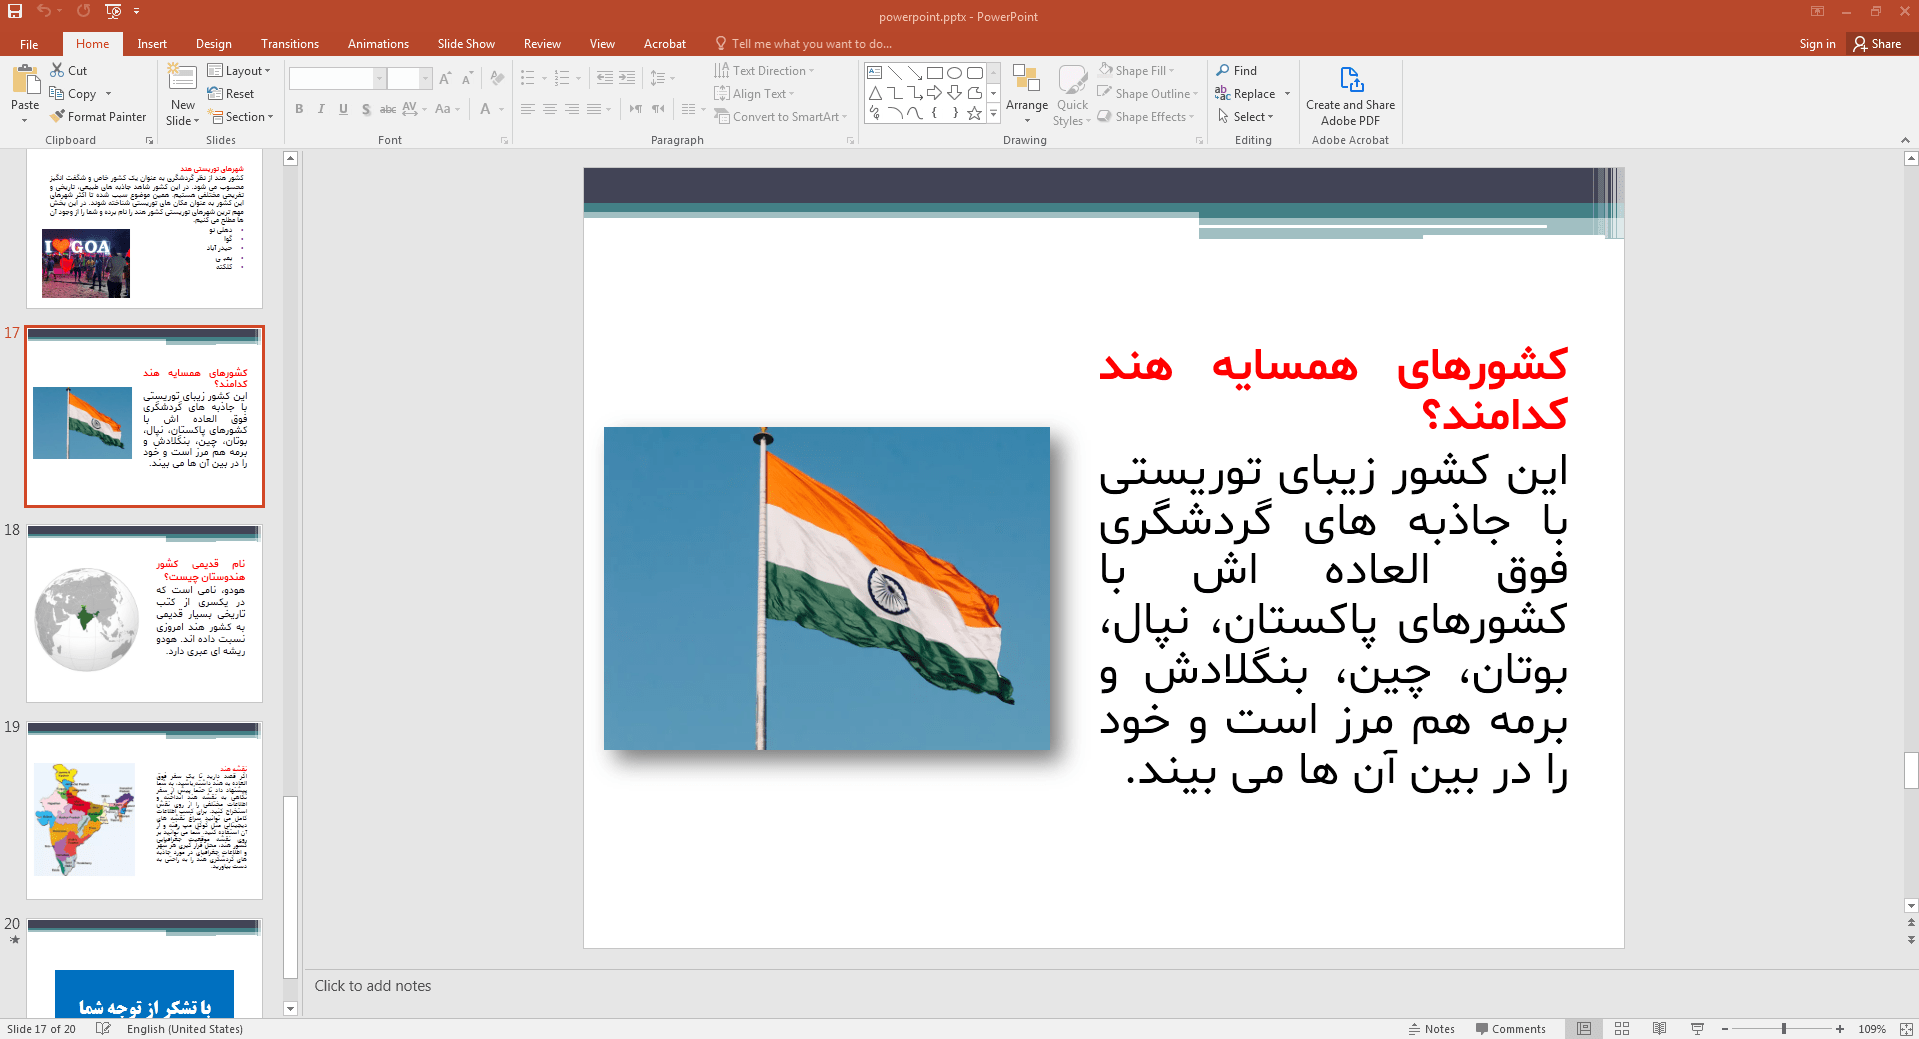Click the zoom out minus button
Image resolution: width=1919 pixels, height=1039 pixels.
(x=1725, y=1029)
